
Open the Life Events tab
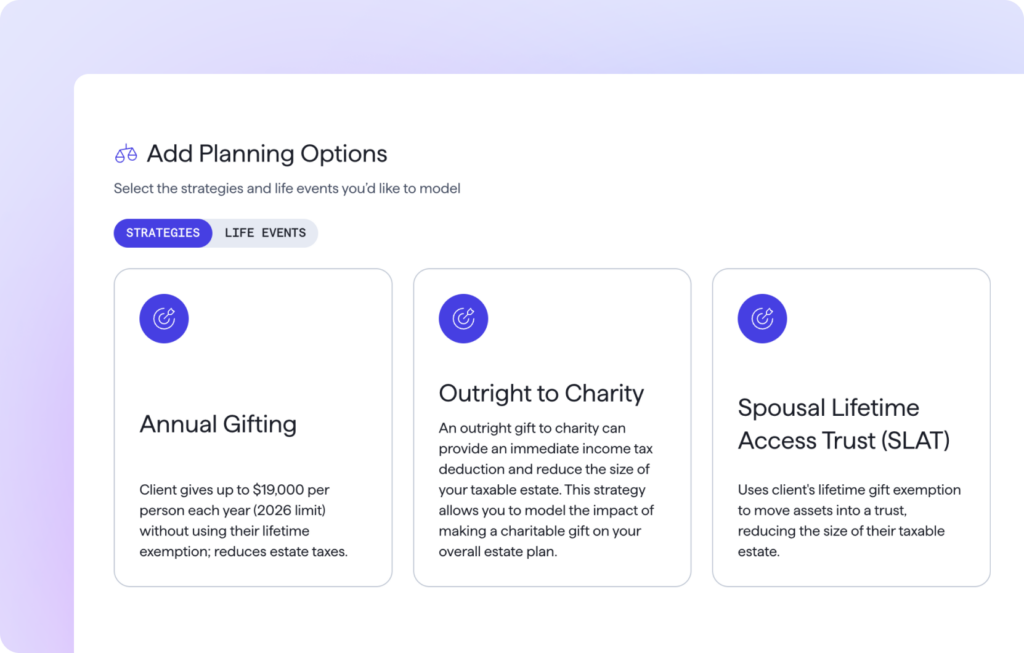[x=265, y=233]
